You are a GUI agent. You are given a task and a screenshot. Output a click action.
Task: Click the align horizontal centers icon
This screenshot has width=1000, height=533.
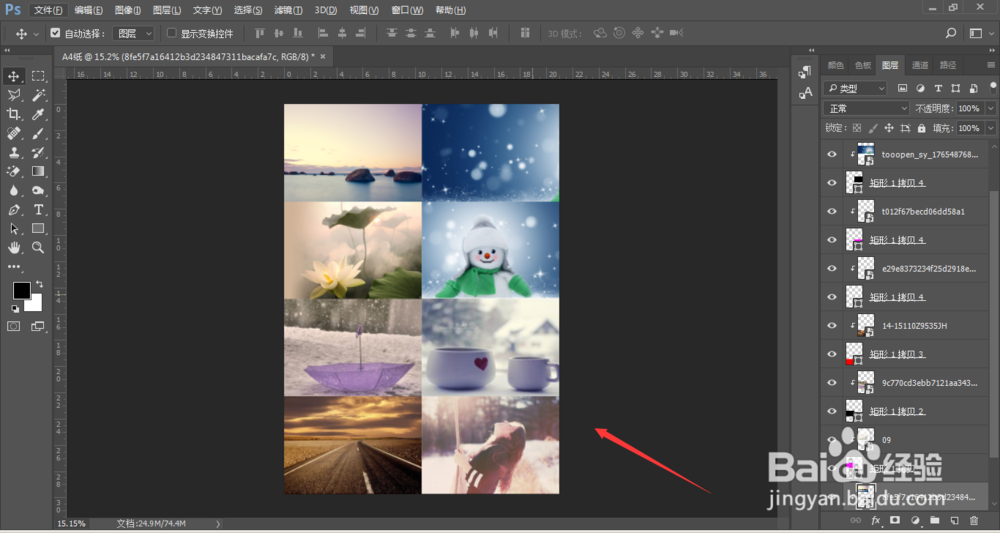click(x=342, y=33)
